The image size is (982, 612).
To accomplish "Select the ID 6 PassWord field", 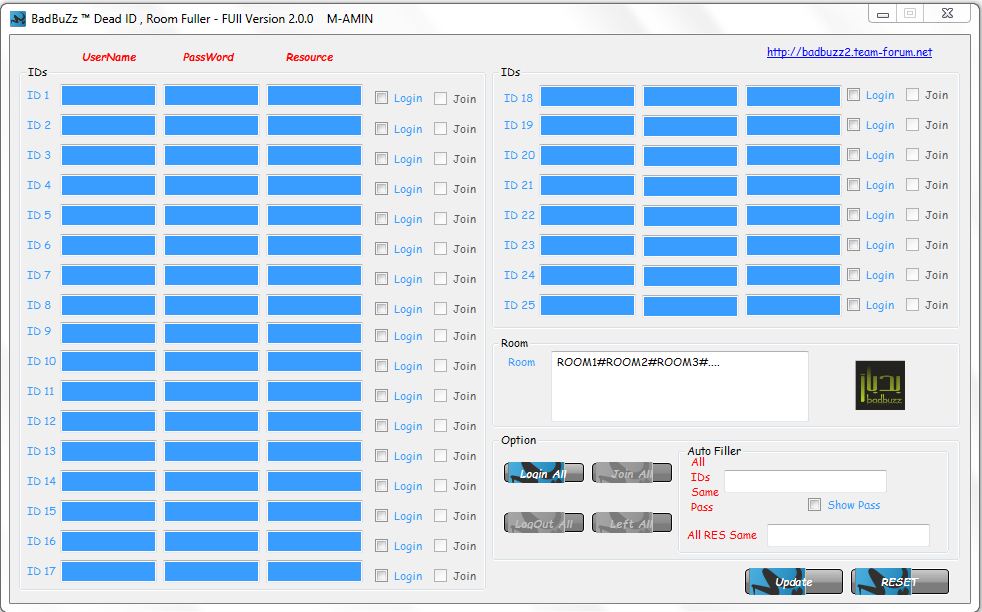I will [x=211, y=246].
